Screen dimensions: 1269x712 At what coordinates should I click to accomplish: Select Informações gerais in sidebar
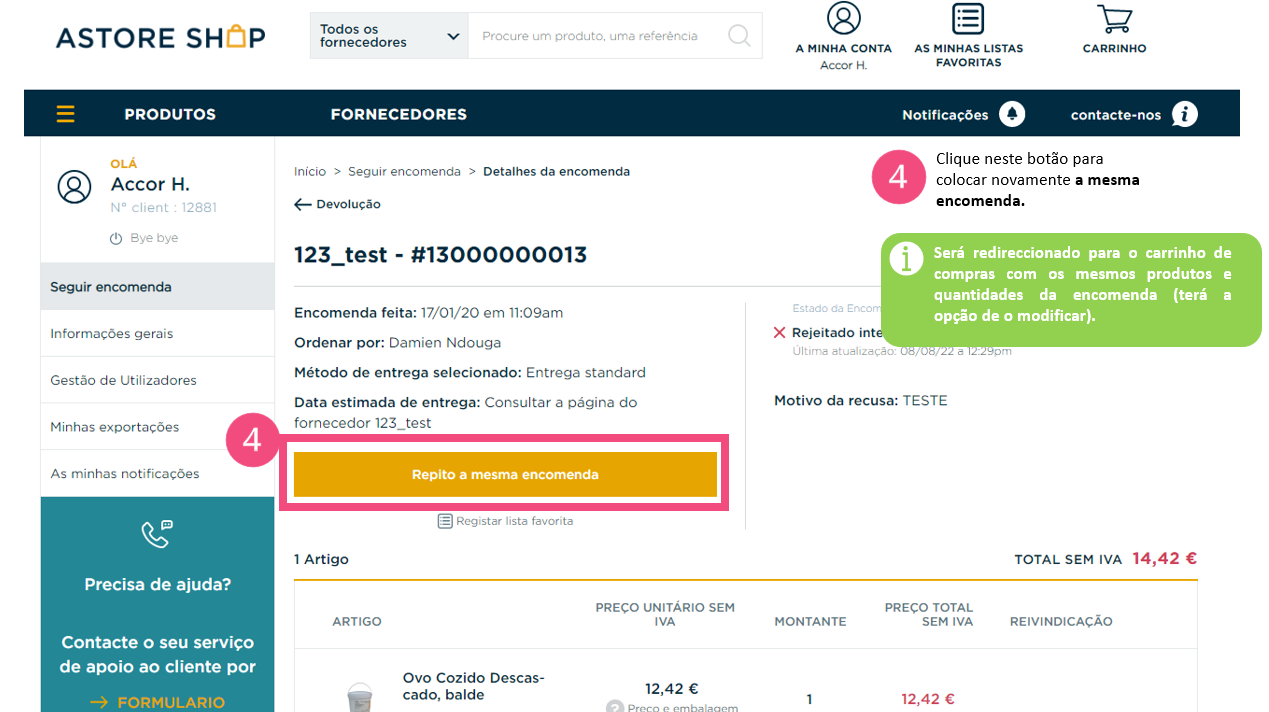pyautogui.click(x=157, y=333)
